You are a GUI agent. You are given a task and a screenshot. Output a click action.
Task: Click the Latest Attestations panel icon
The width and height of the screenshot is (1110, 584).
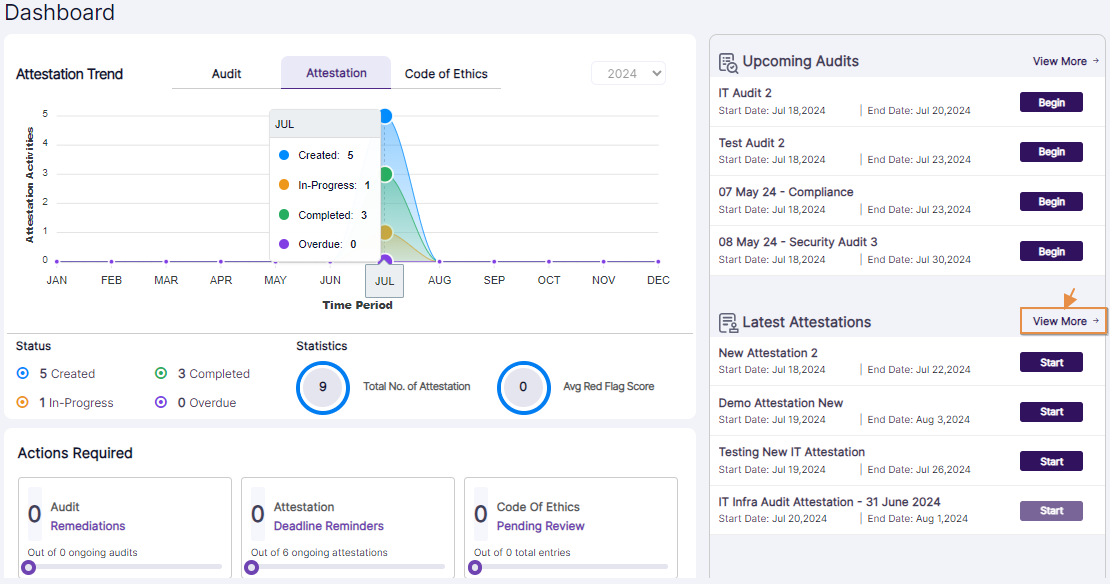[x=728, y=322]
